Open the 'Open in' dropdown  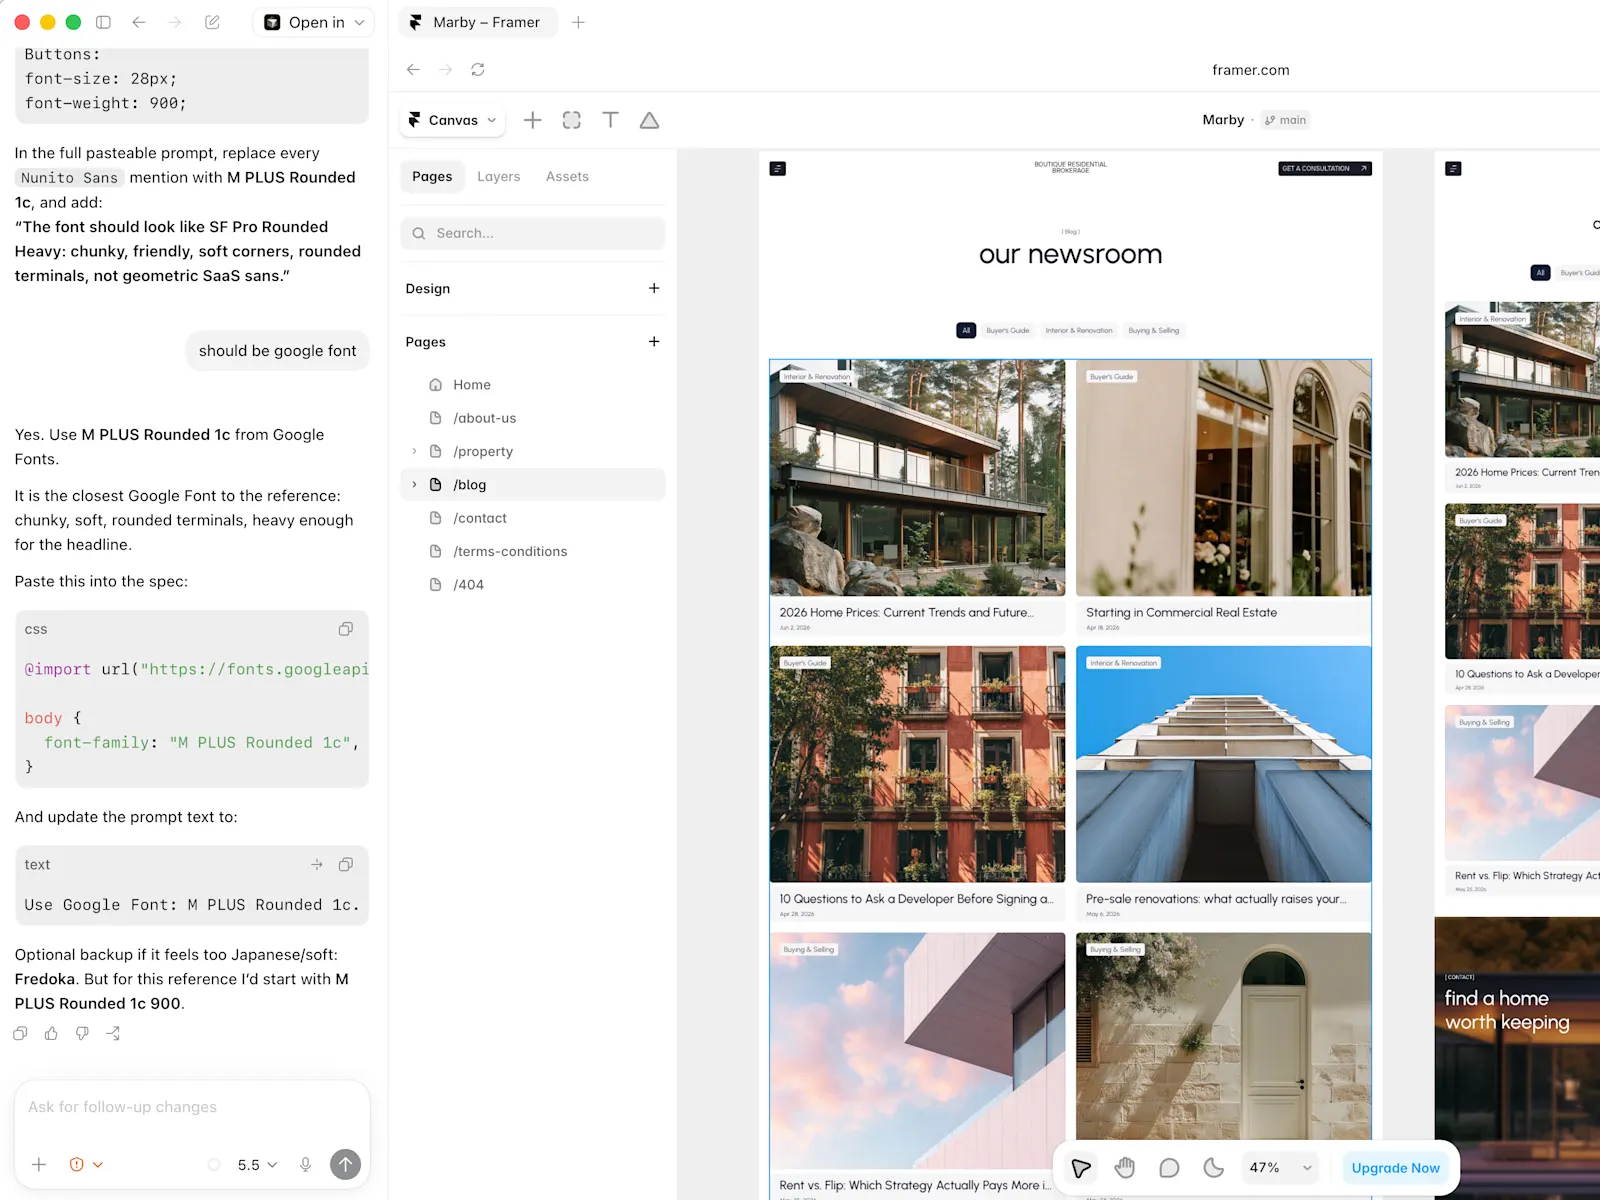(x=314, y=22)
